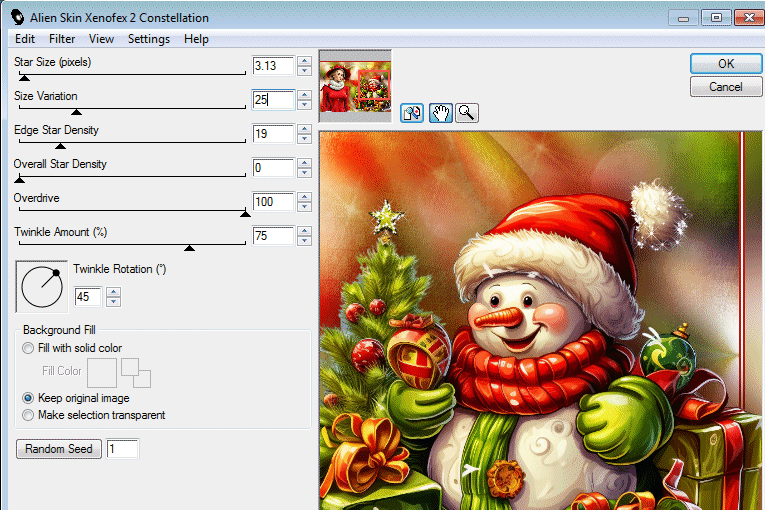Select the hand pan tool

(441, 113)
